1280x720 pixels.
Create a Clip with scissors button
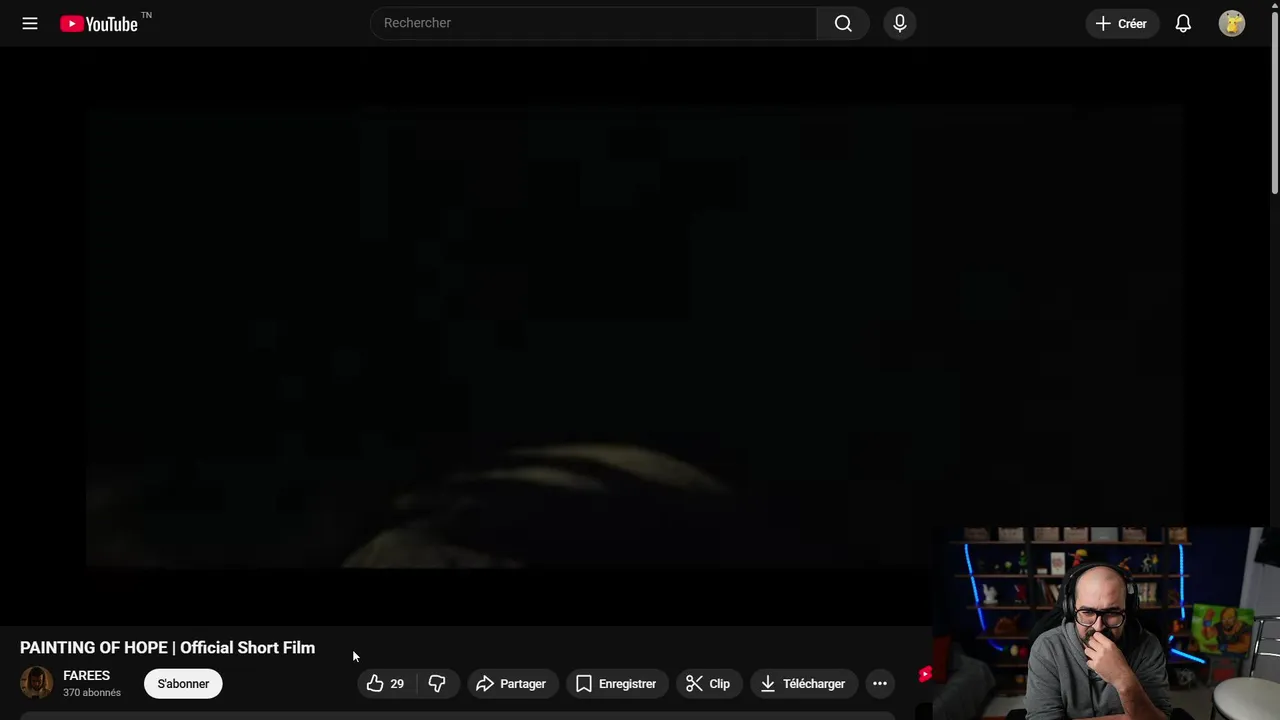[x=709, y=684]
